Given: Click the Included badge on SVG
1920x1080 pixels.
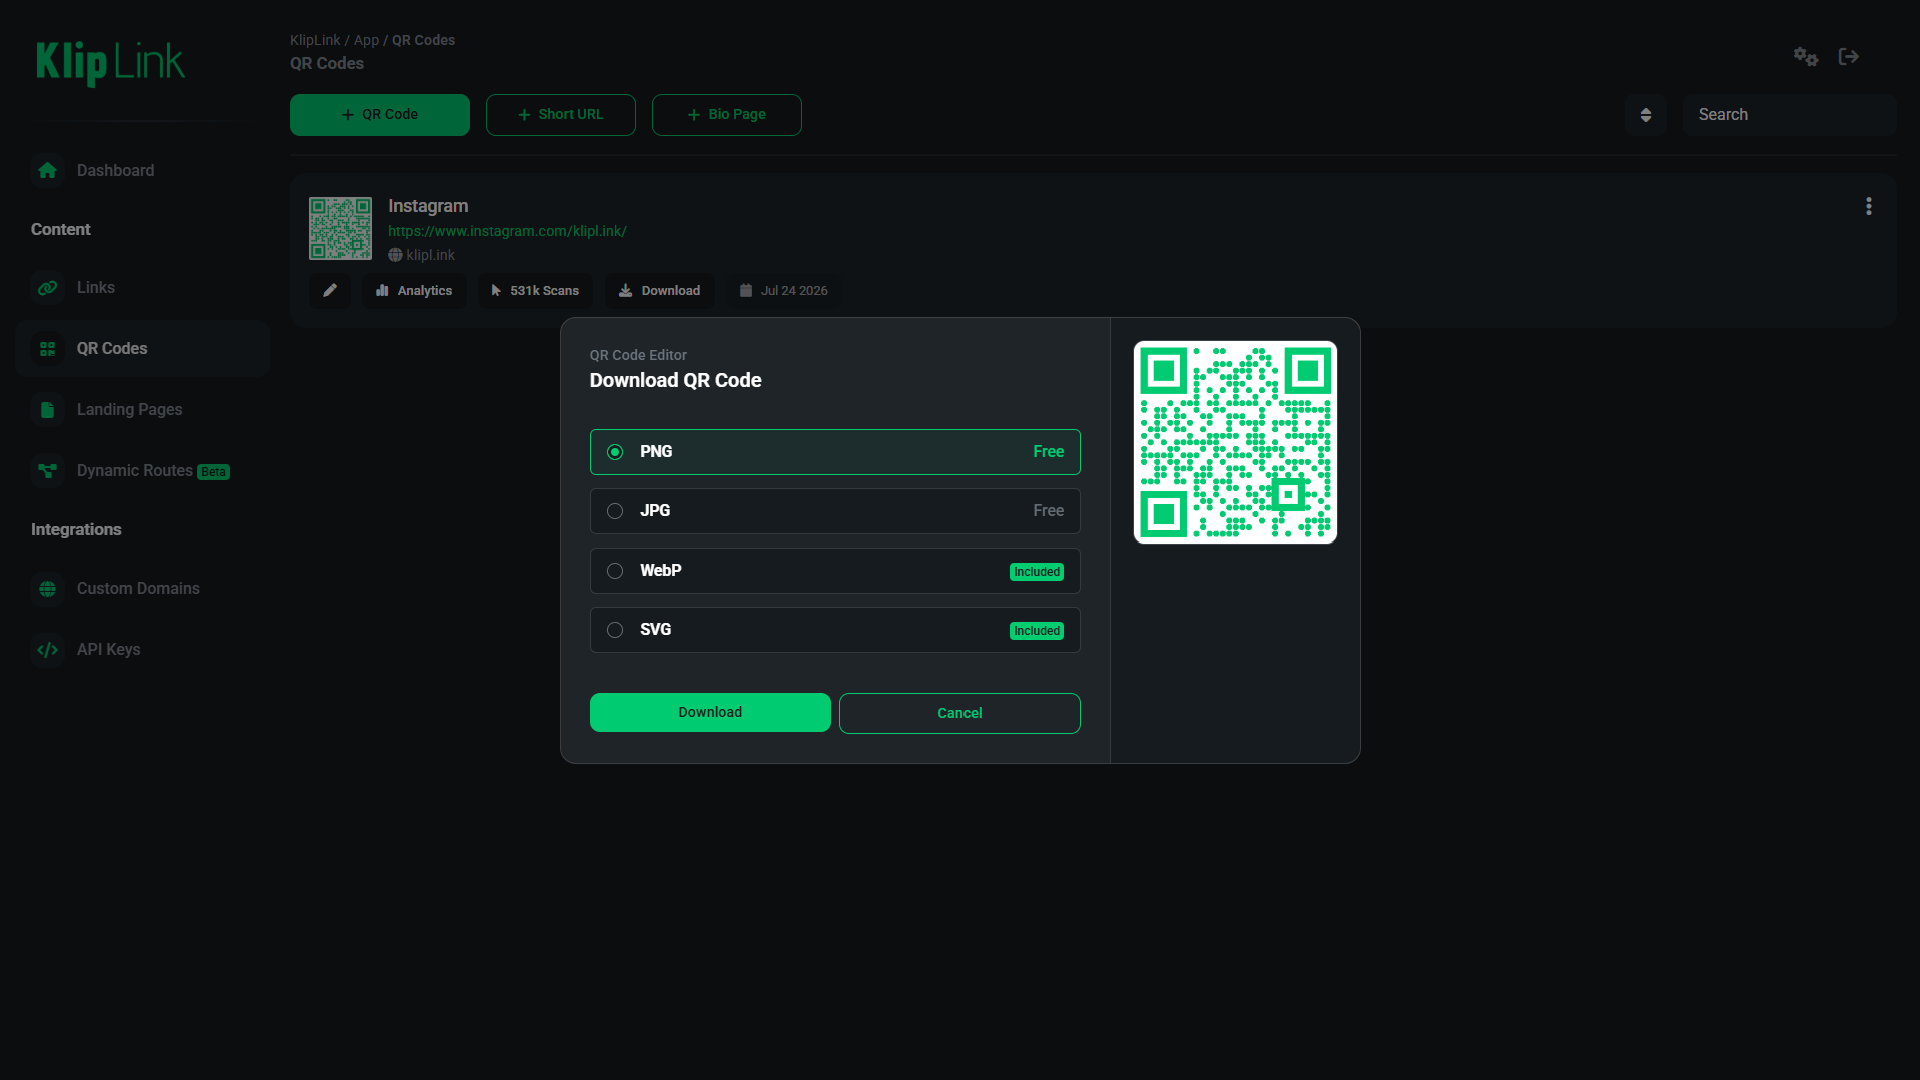Looking at the screenshot, I should [1037, 631].
